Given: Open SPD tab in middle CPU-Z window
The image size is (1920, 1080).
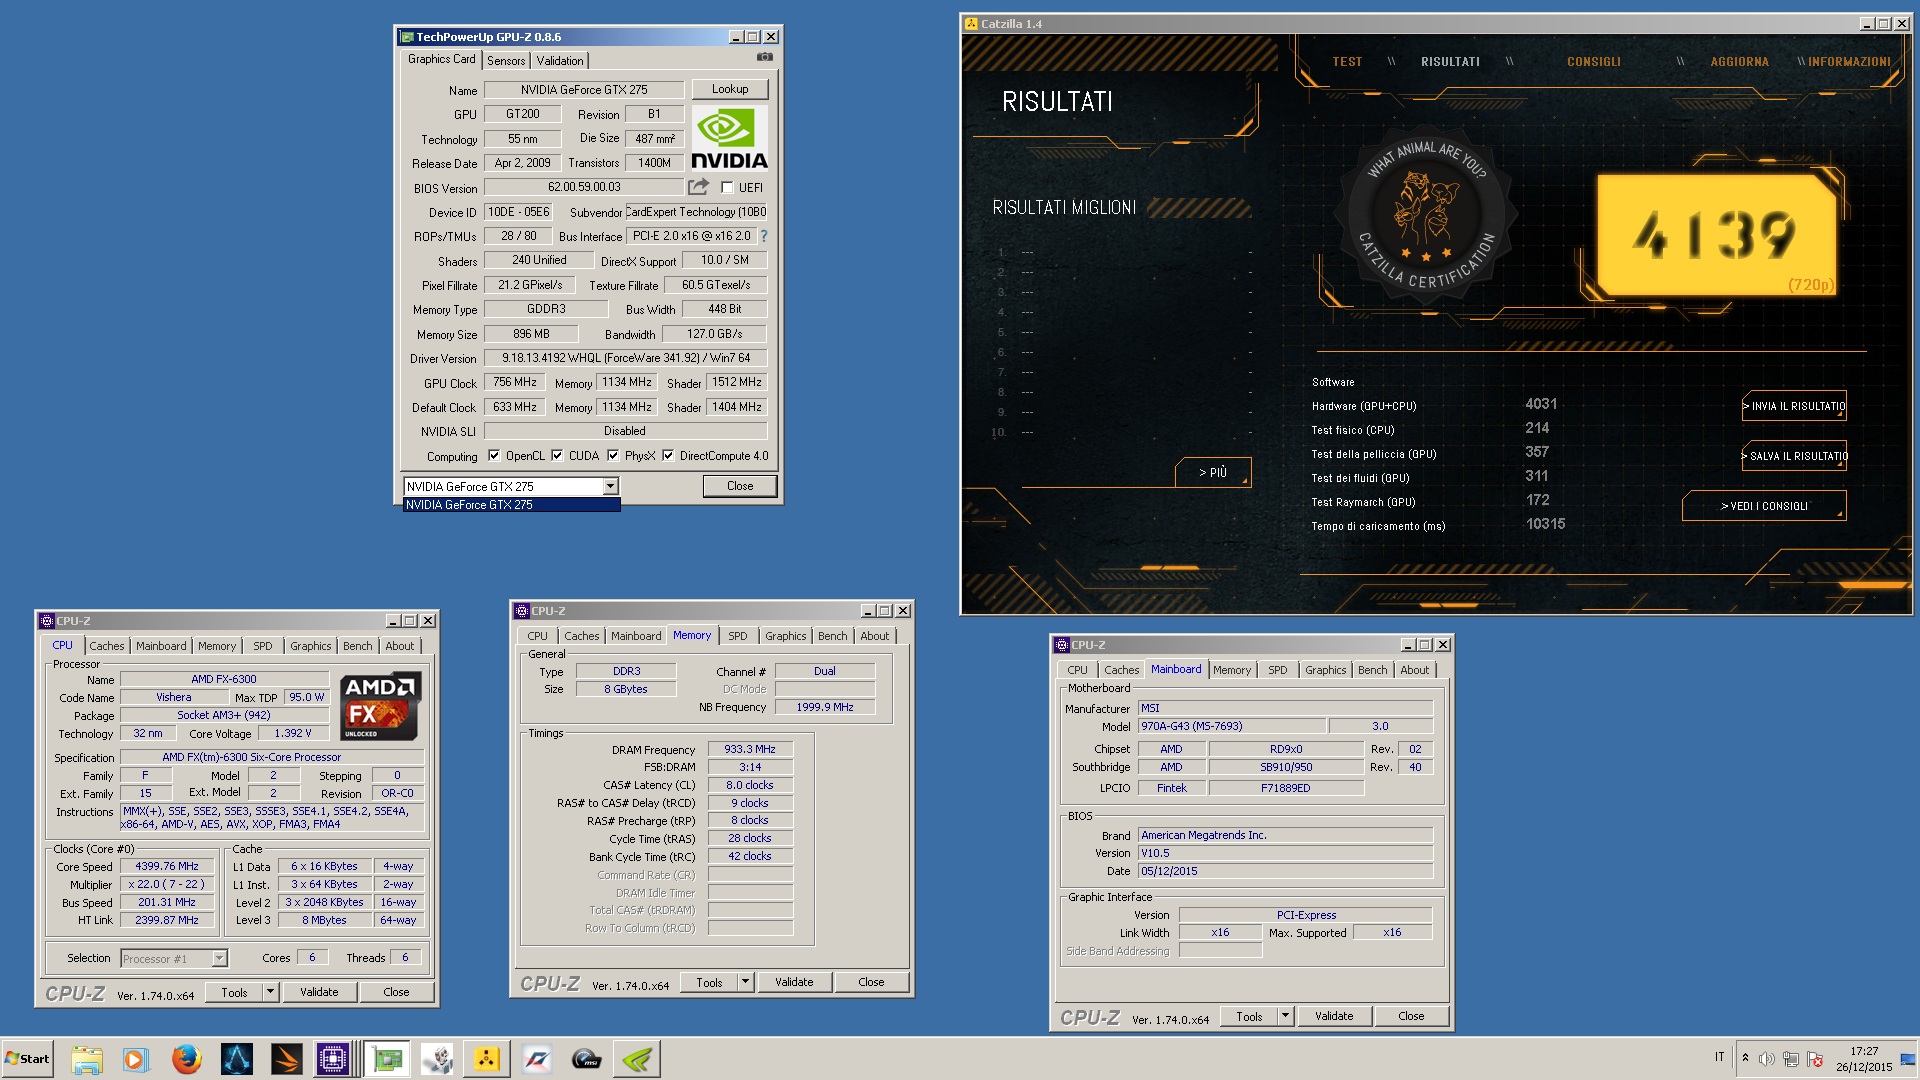Looking at the screenshot, I should 738,636.
